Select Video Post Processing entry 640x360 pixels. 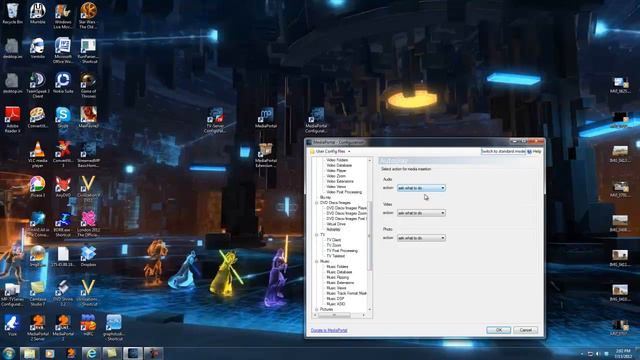coord(344,192)
